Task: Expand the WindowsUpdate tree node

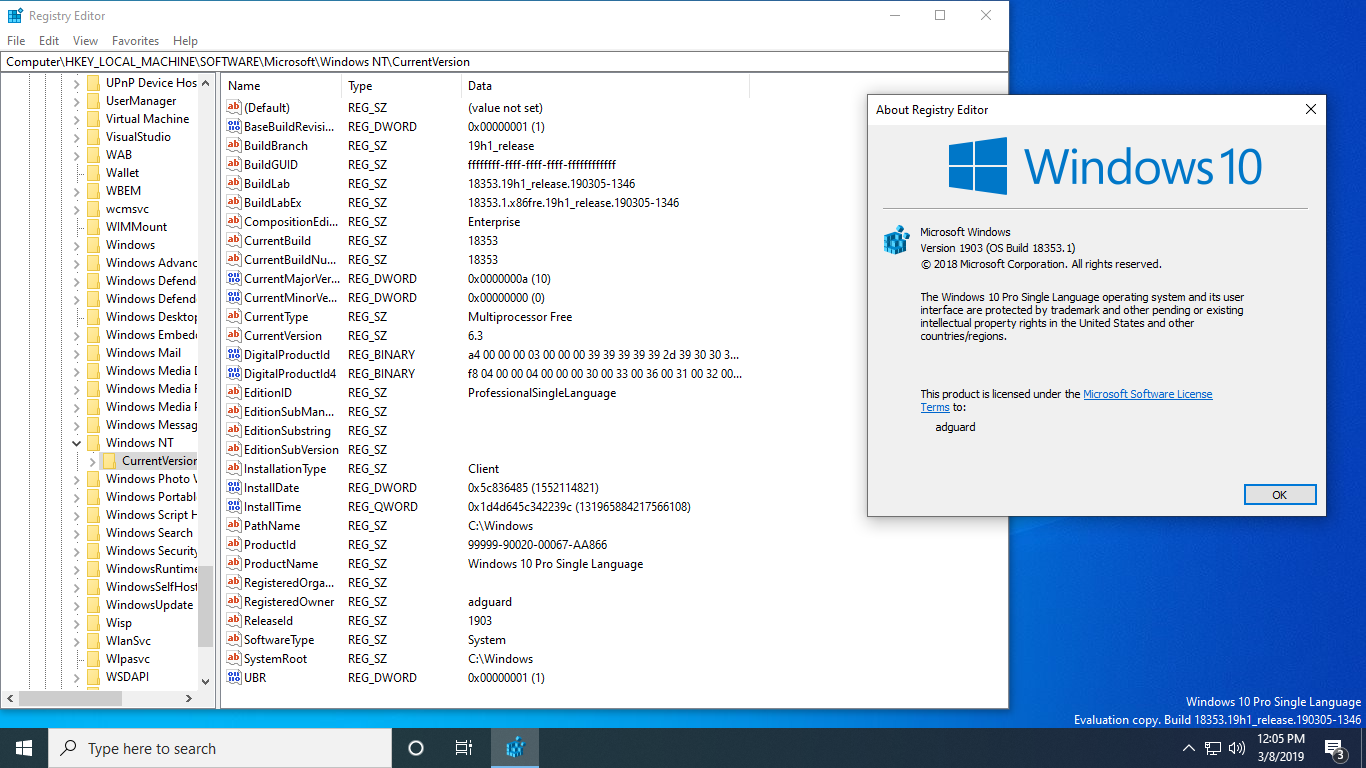Action: point(77,605)
